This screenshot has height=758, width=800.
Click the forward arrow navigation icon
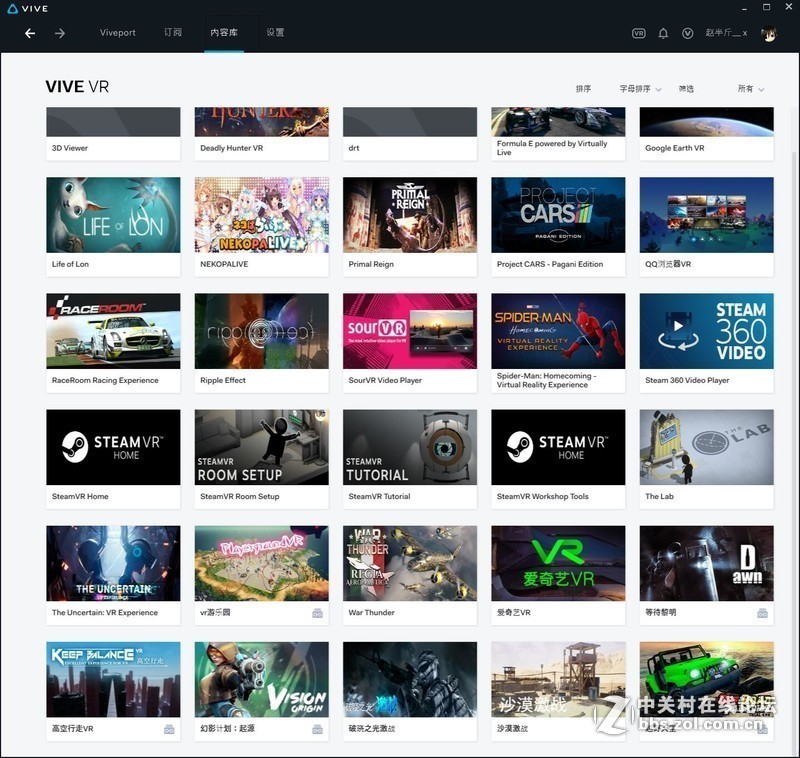click(59, 33)
